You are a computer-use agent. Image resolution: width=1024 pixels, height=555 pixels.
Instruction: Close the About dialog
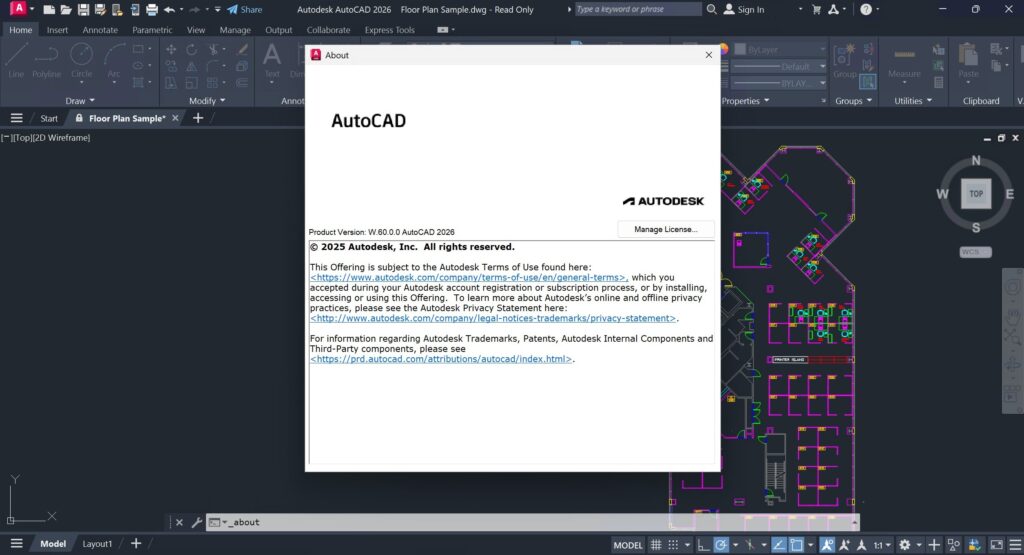click(709, 55)
